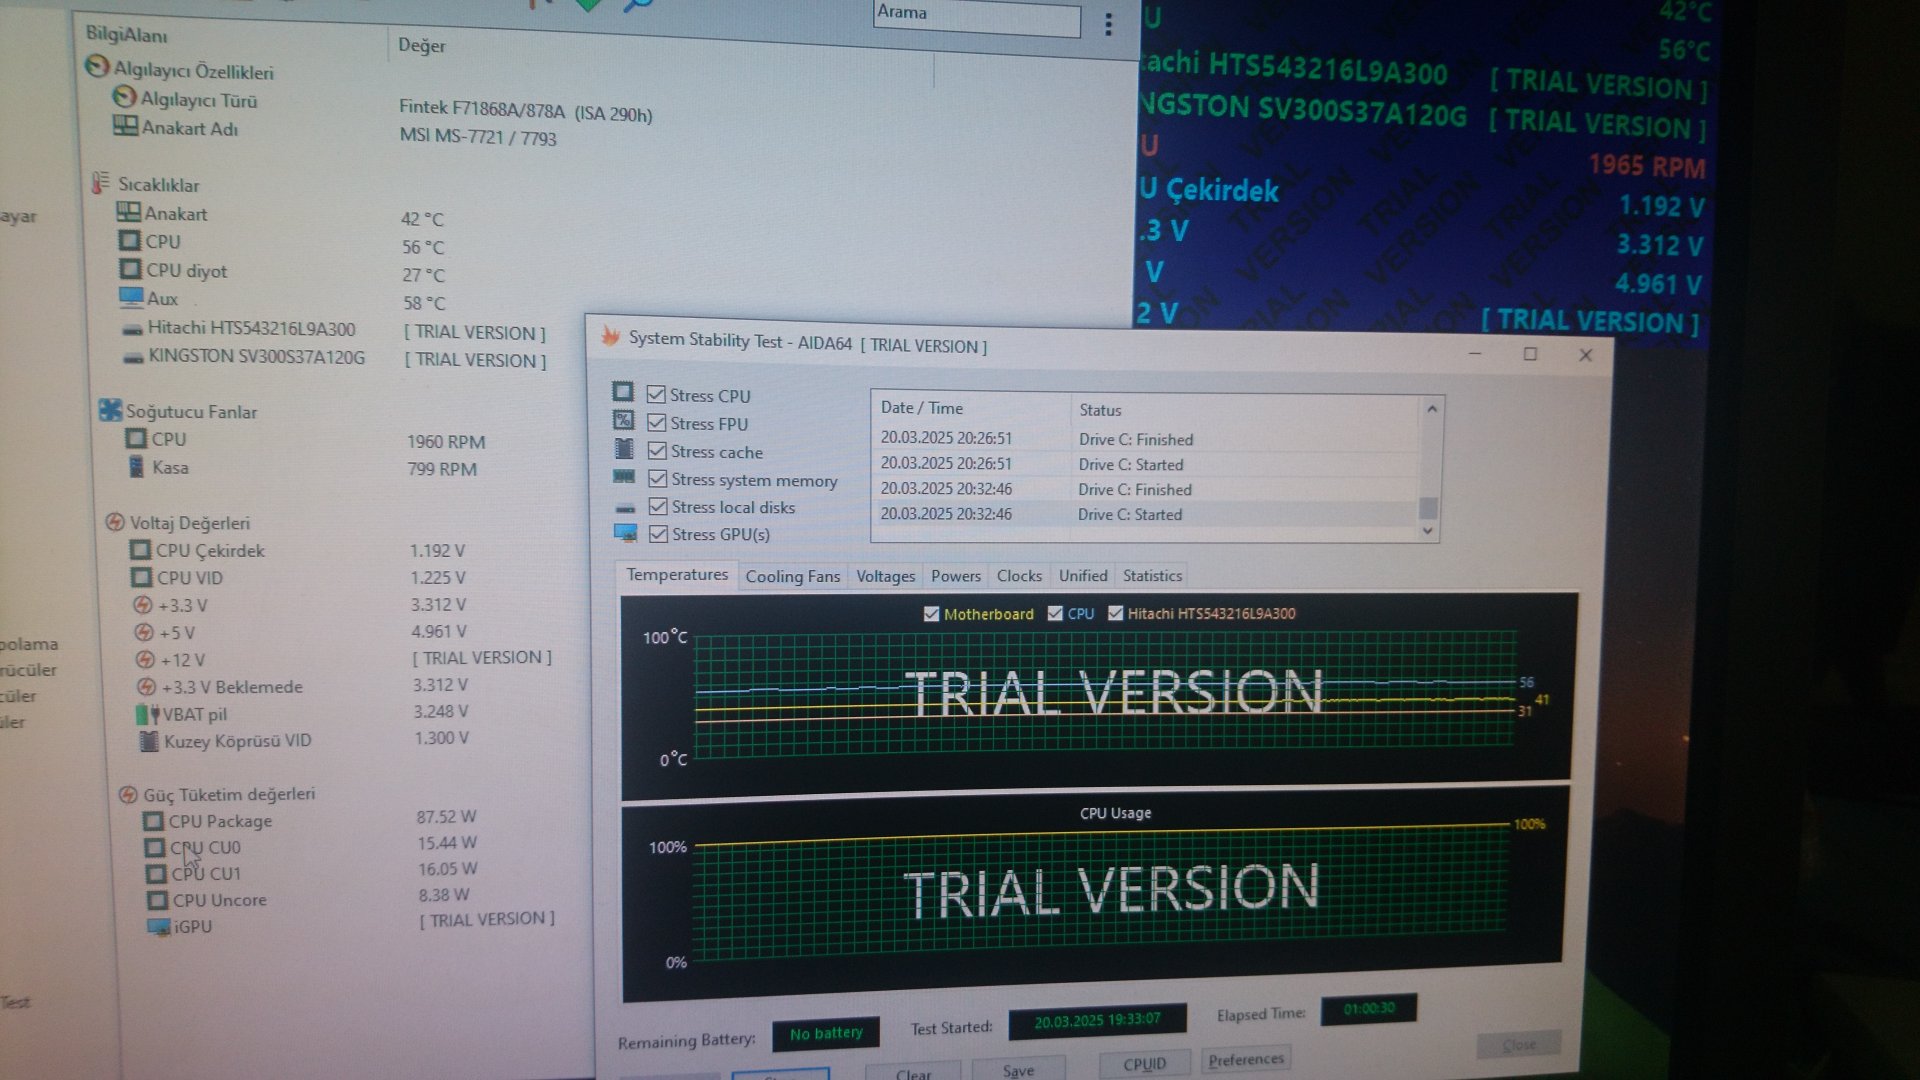Image resolution: width=1920 pixels, height=1080 pixels.
Task: Switch to the Cooling Fans tab
Action: point(792,576)
